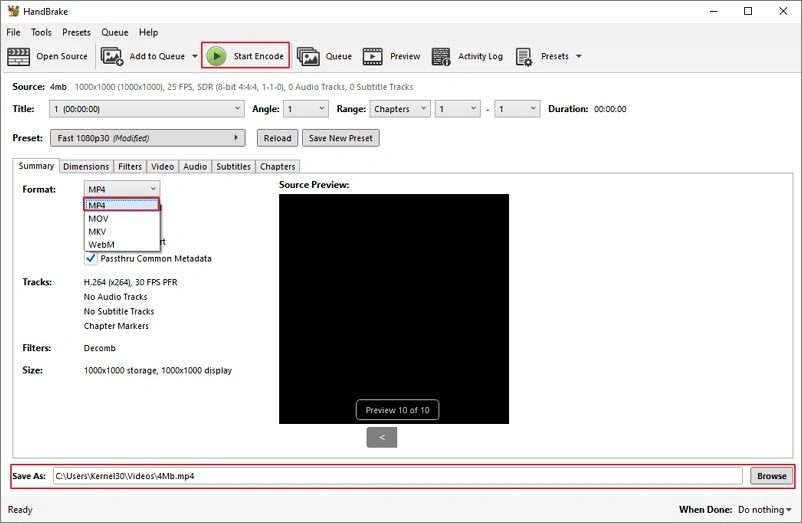802x523 pixels.
Task: Click the Preview 10 of 10 label
Action: coord(397,410)
